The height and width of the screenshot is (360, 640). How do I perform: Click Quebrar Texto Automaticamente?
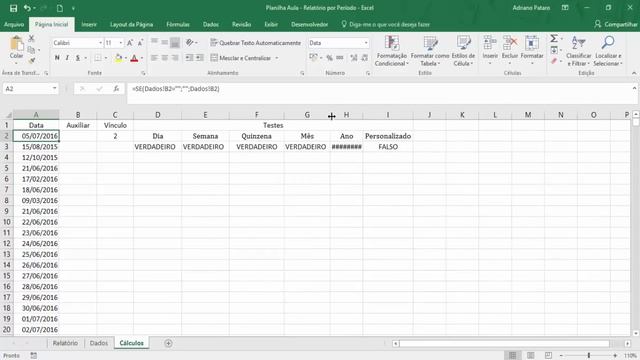click(256, 43)
